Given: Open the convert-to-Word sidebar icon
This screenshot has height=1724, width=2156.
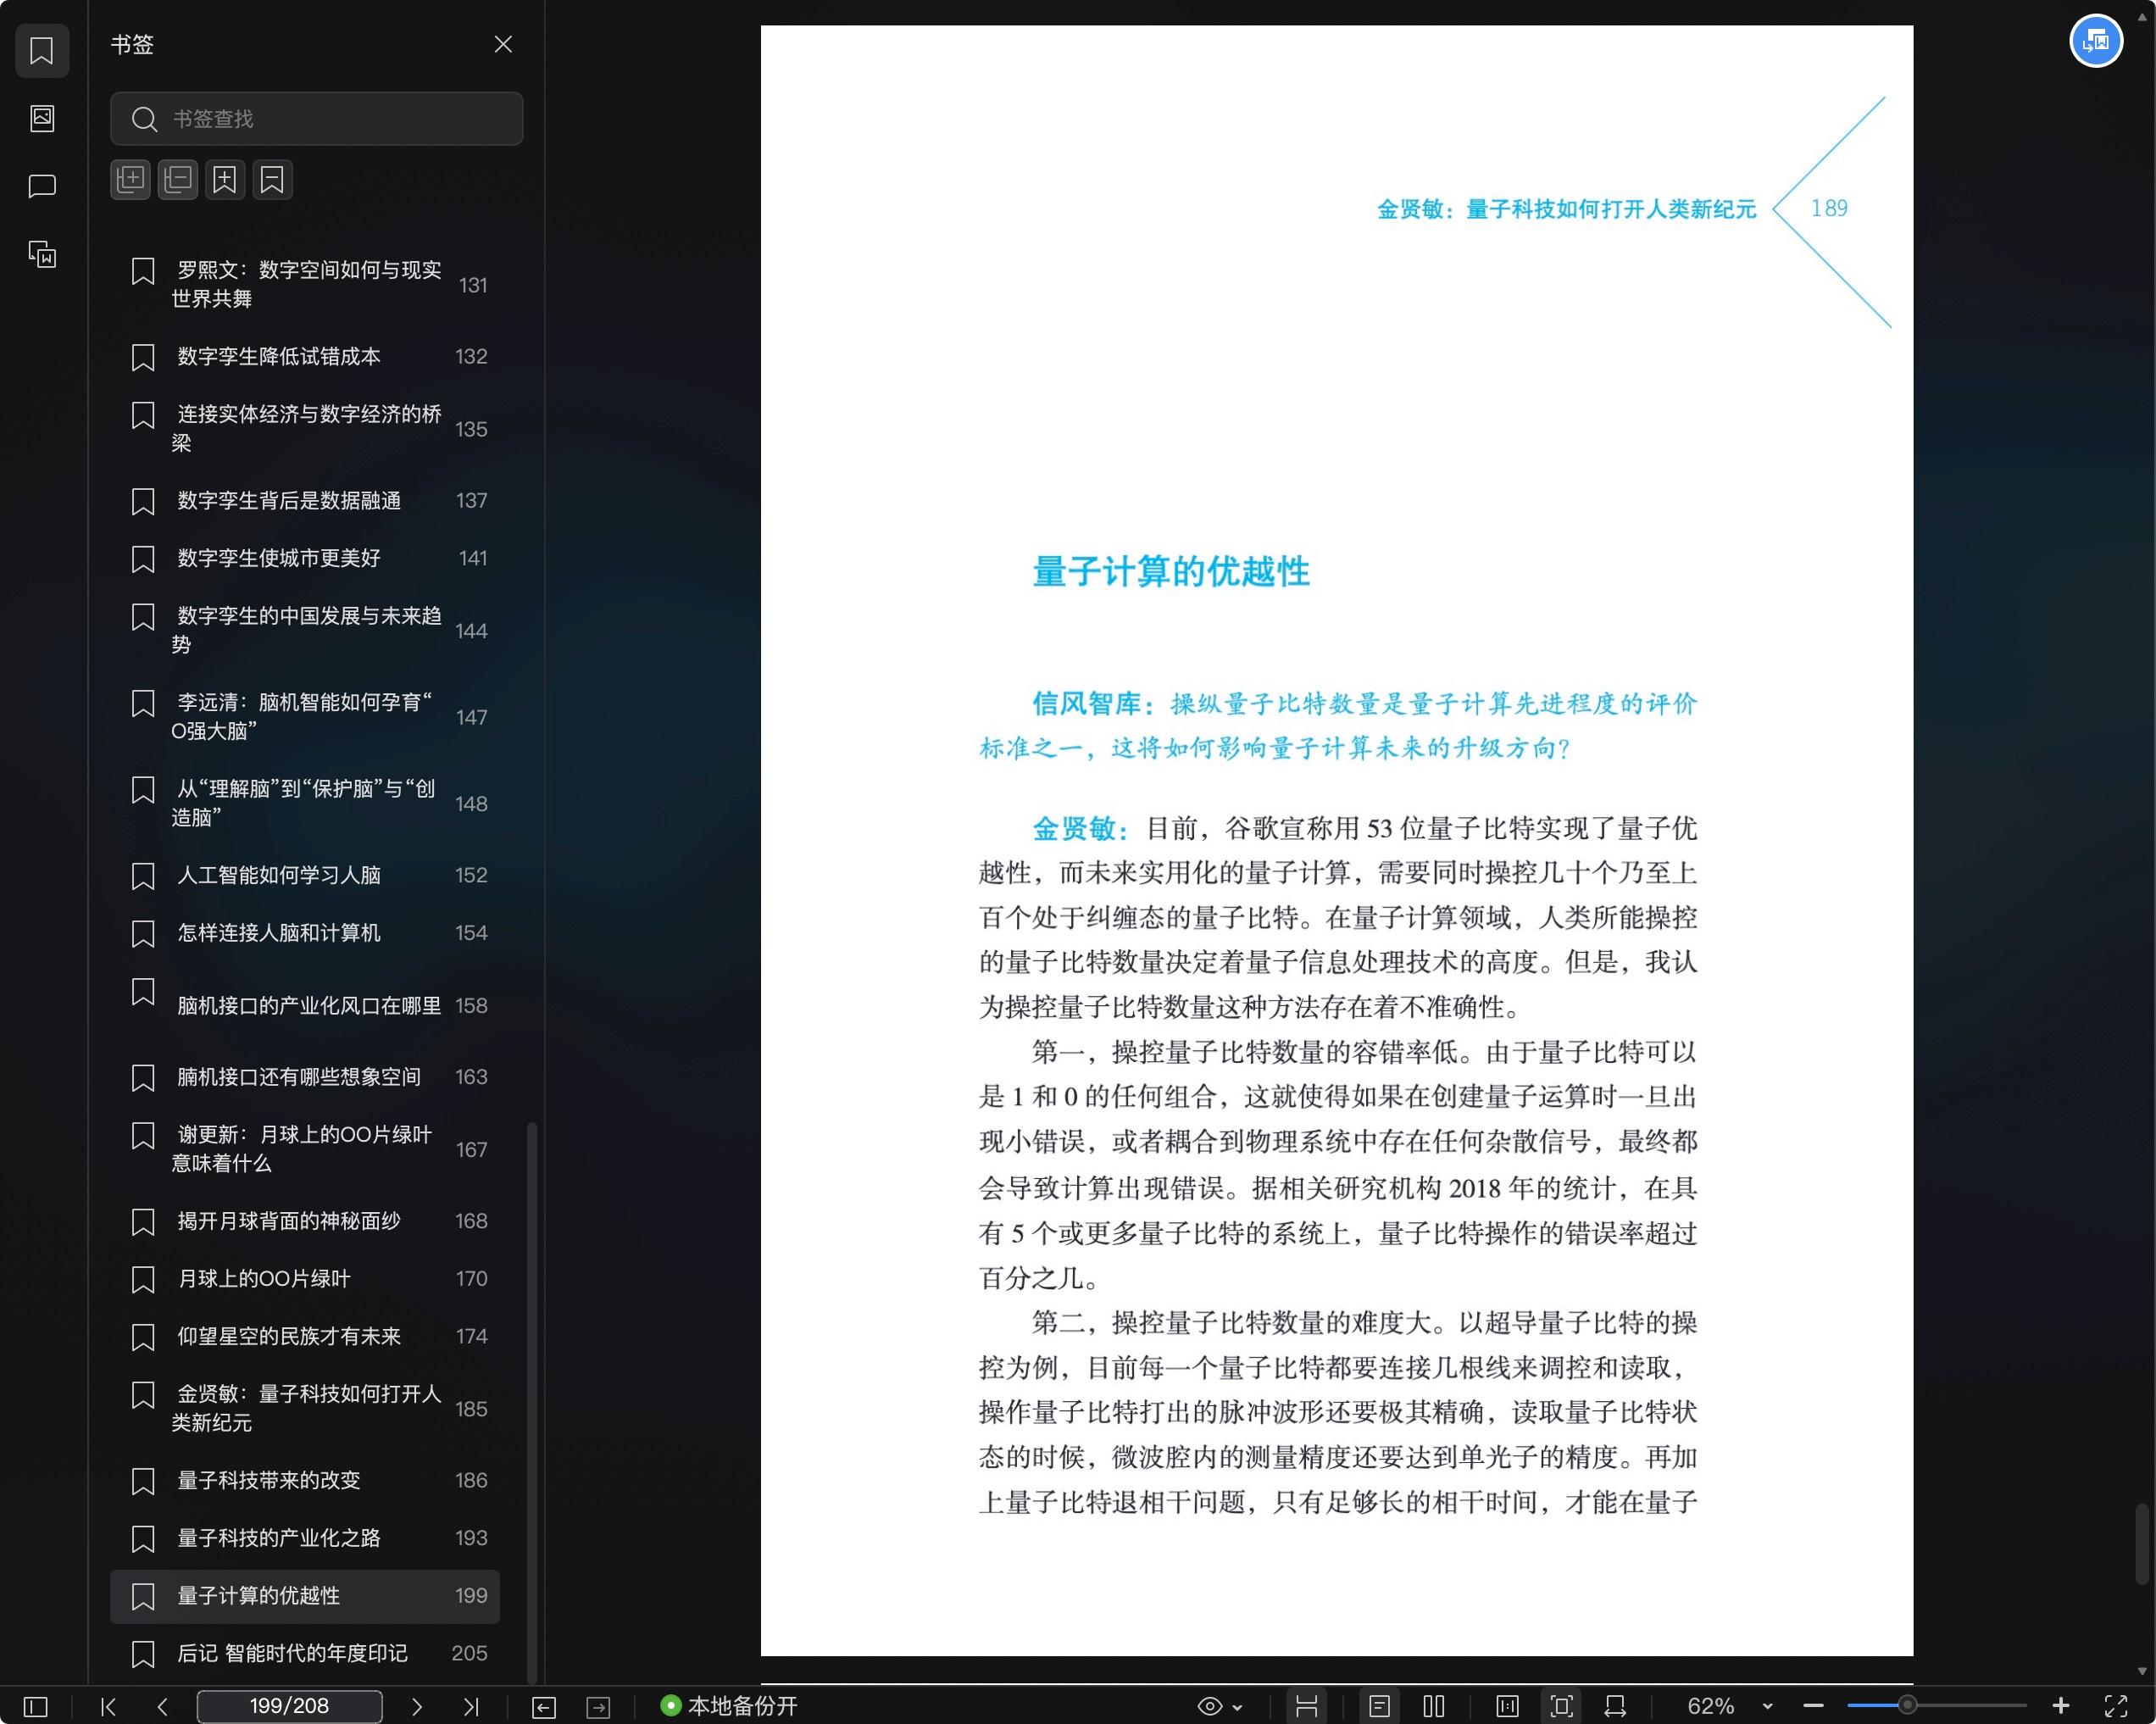Looking at the screenshot, I should pos(42,254).
